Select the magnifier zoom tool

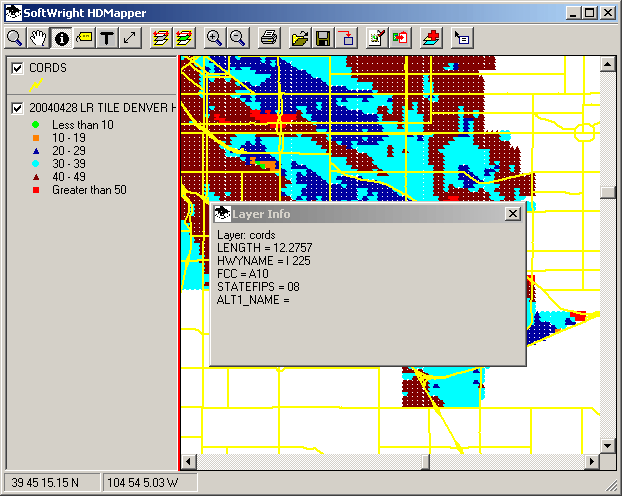tap(15, 38)
